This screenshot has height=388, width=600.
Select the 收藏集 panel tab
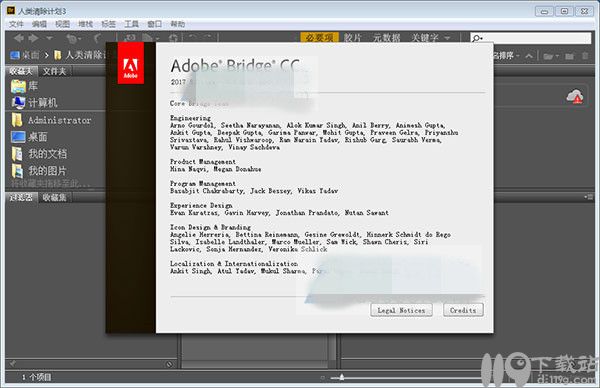coord(54,197)
